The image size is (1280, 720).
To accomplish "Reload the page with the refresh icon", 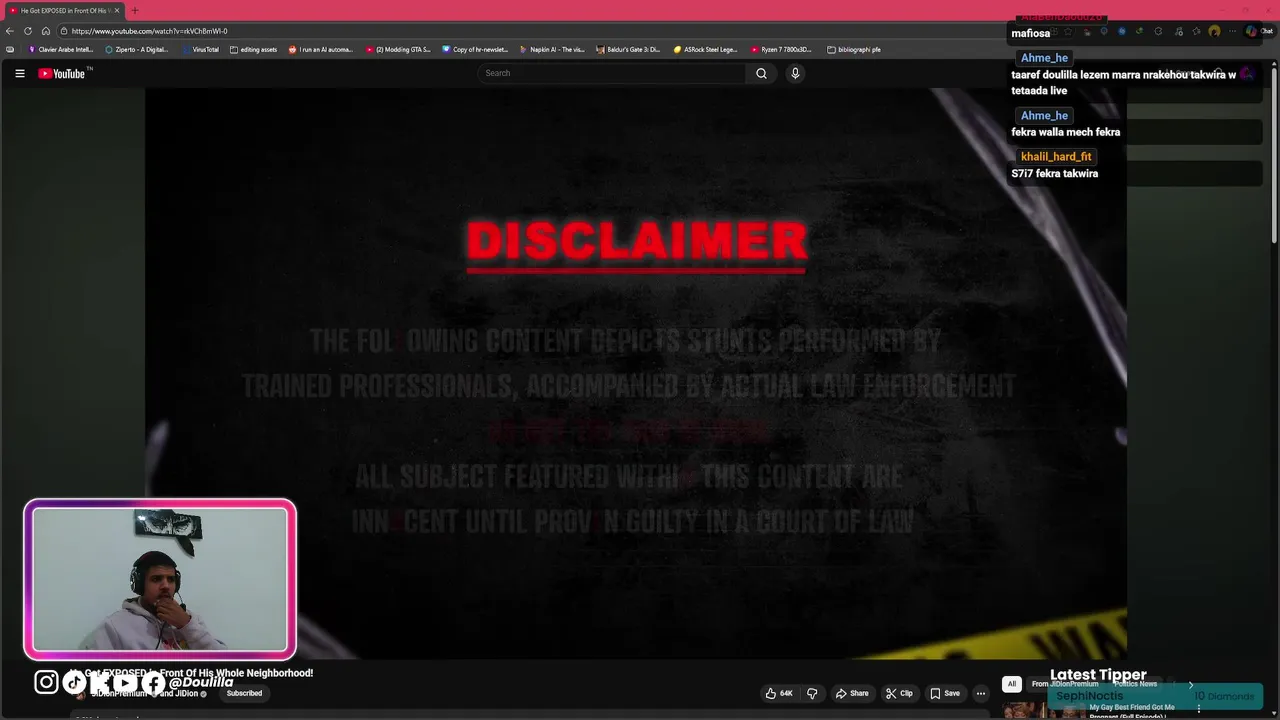I will pyautogui.click(x=28, y=31).
